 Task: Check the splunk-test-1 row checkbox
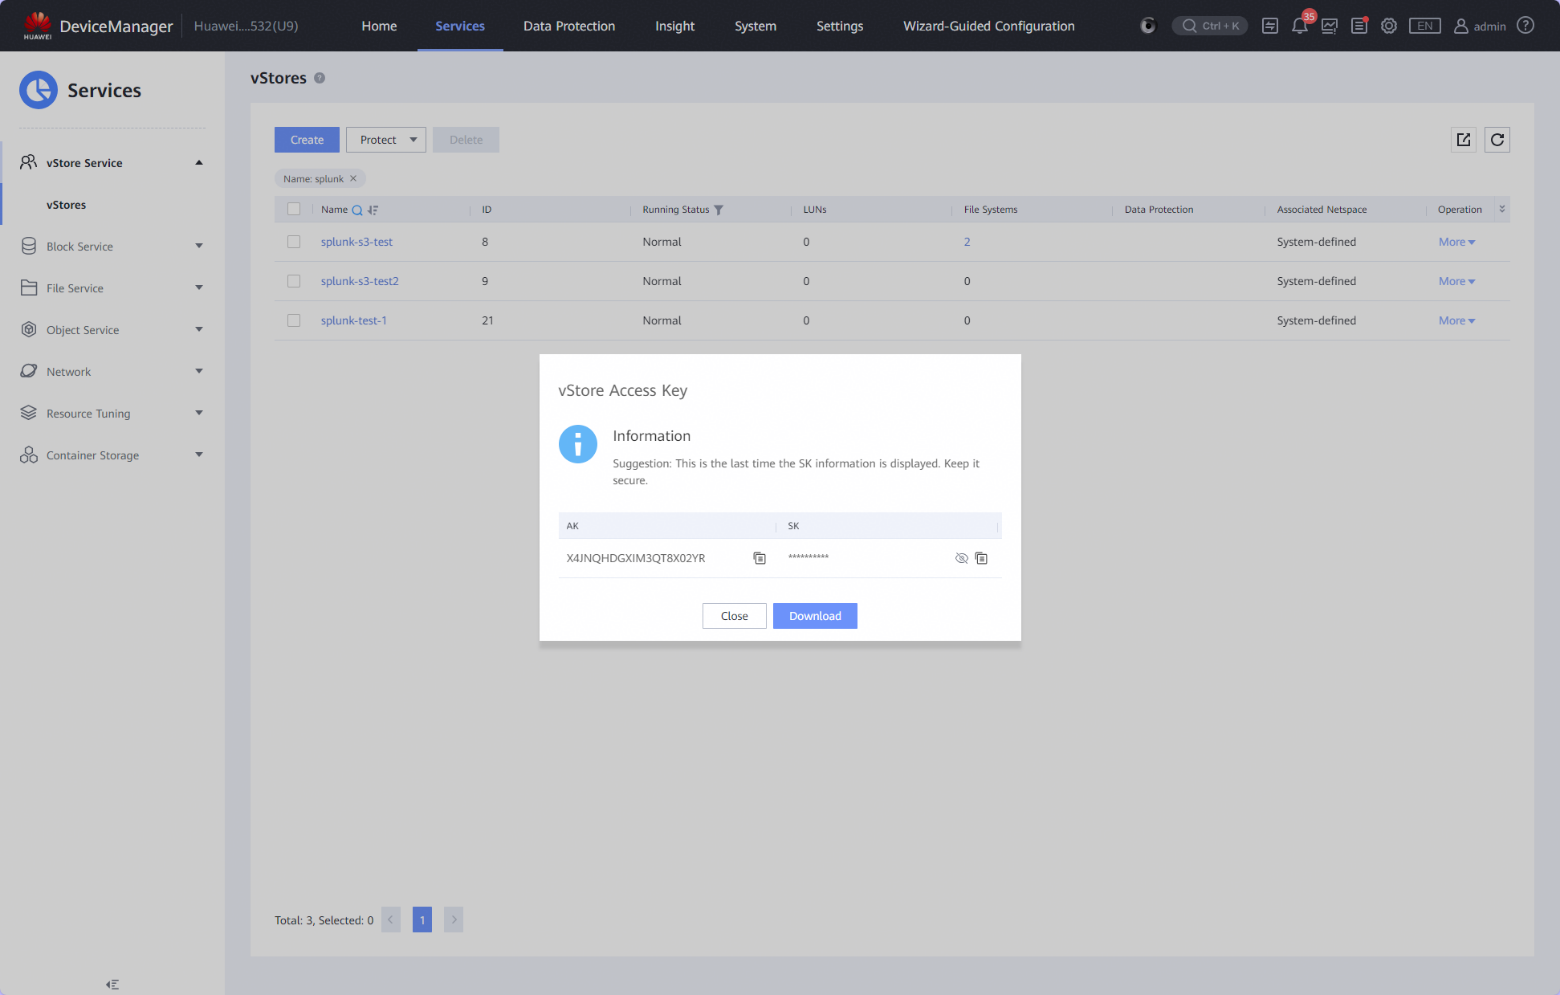point(294,321)
